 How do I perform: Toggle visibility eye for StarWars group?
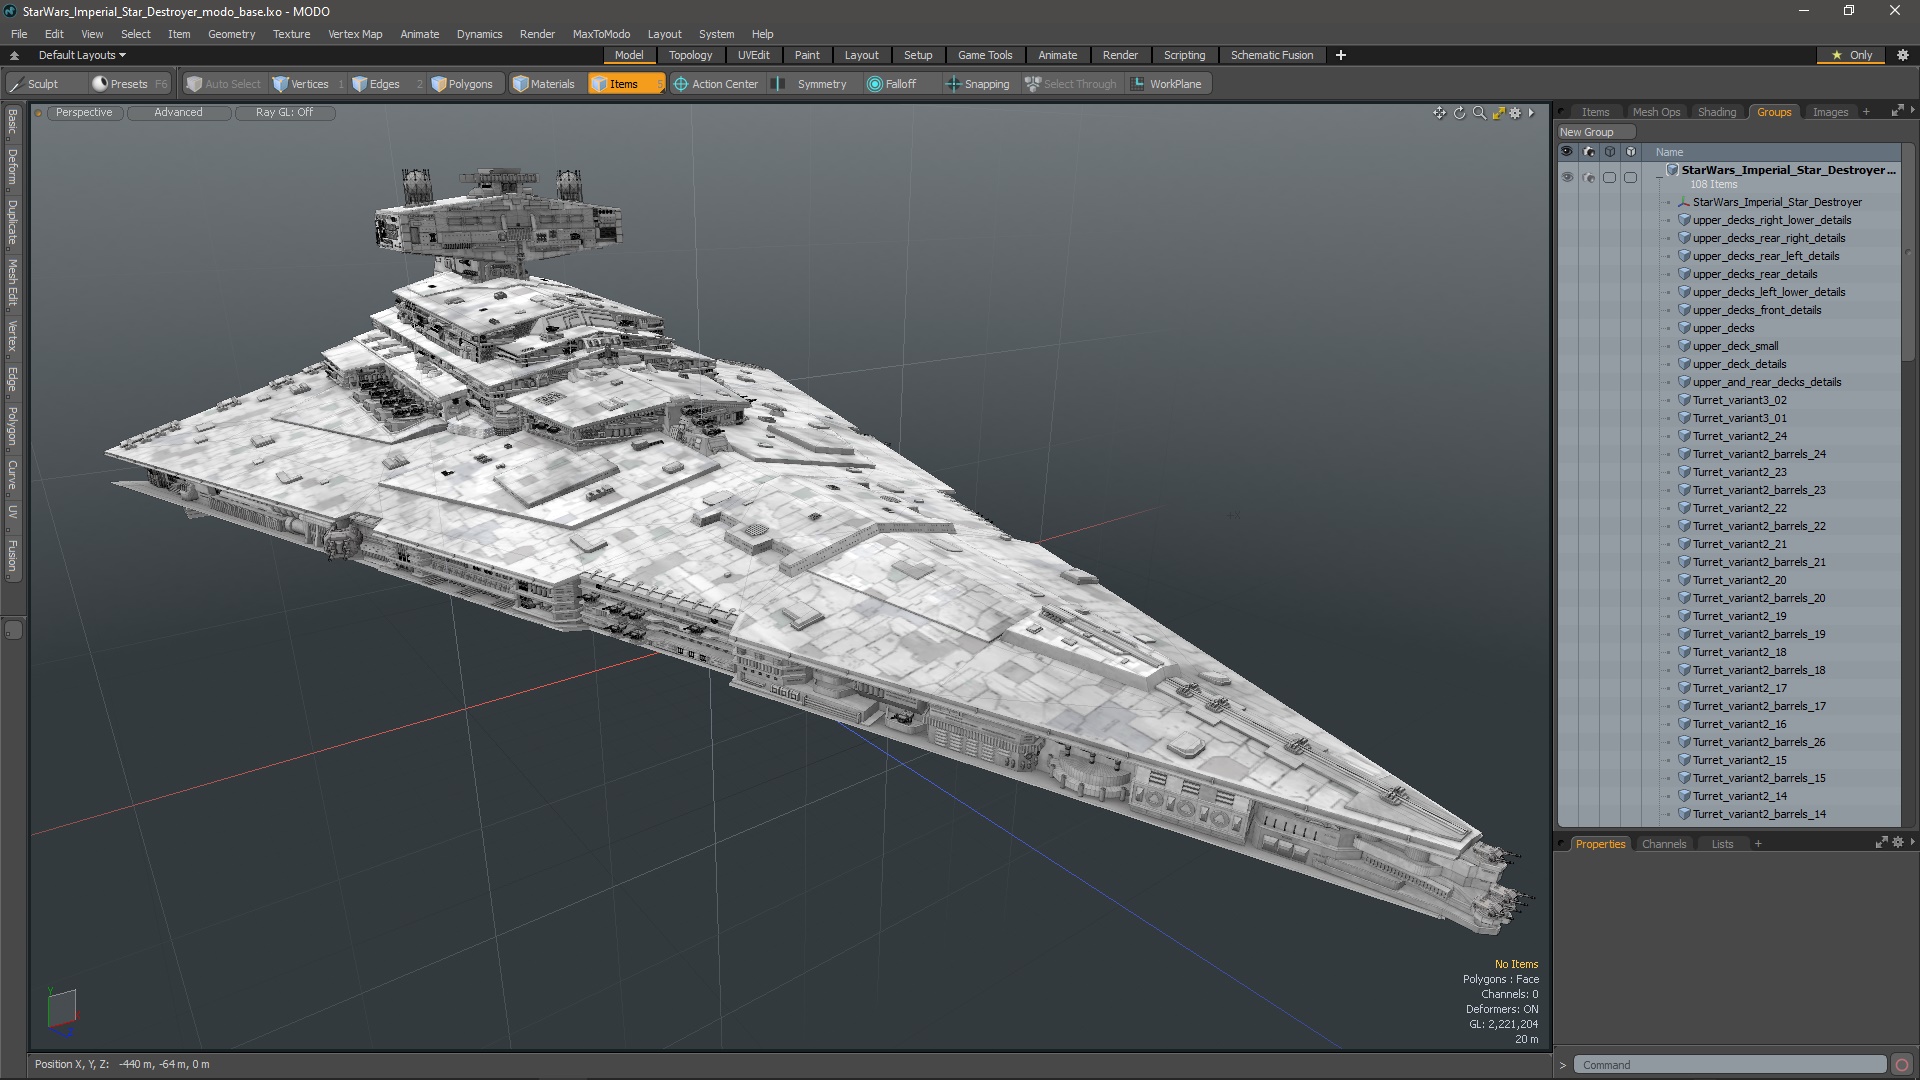coord(1567,177)
